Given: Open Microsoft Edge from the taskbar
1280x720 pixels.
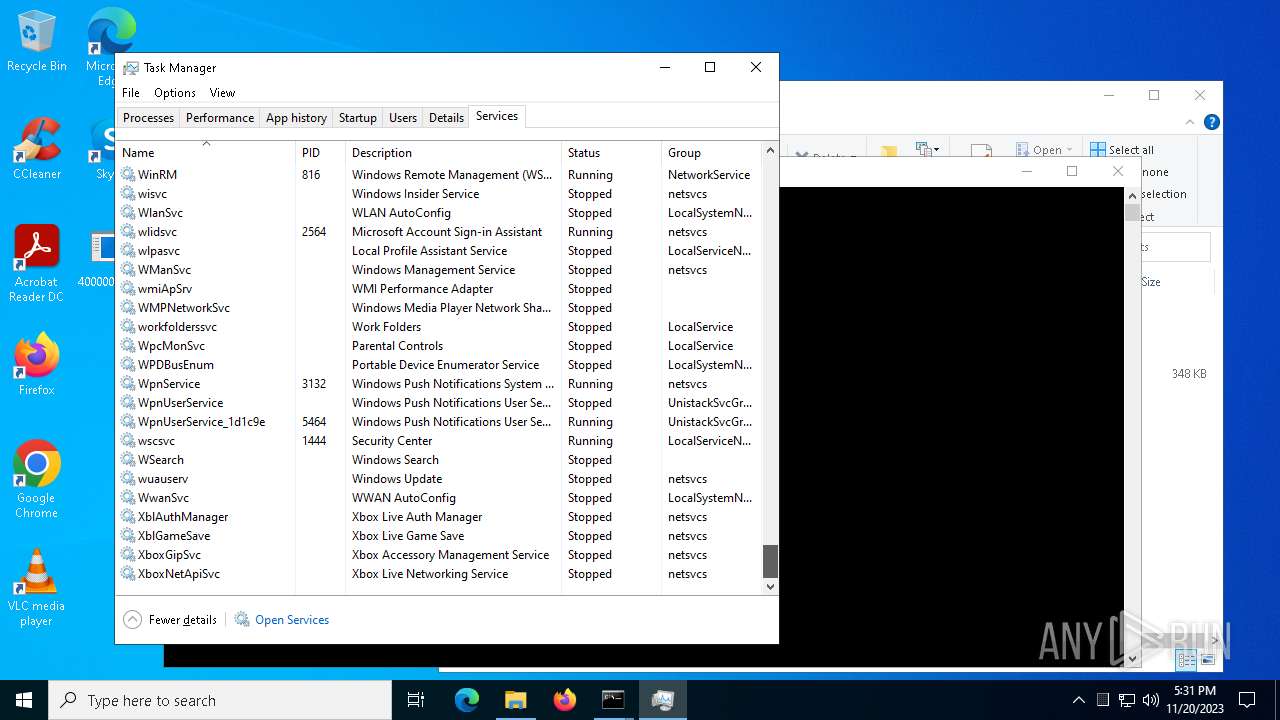Looking at the screenshot, I should (467, 700).
